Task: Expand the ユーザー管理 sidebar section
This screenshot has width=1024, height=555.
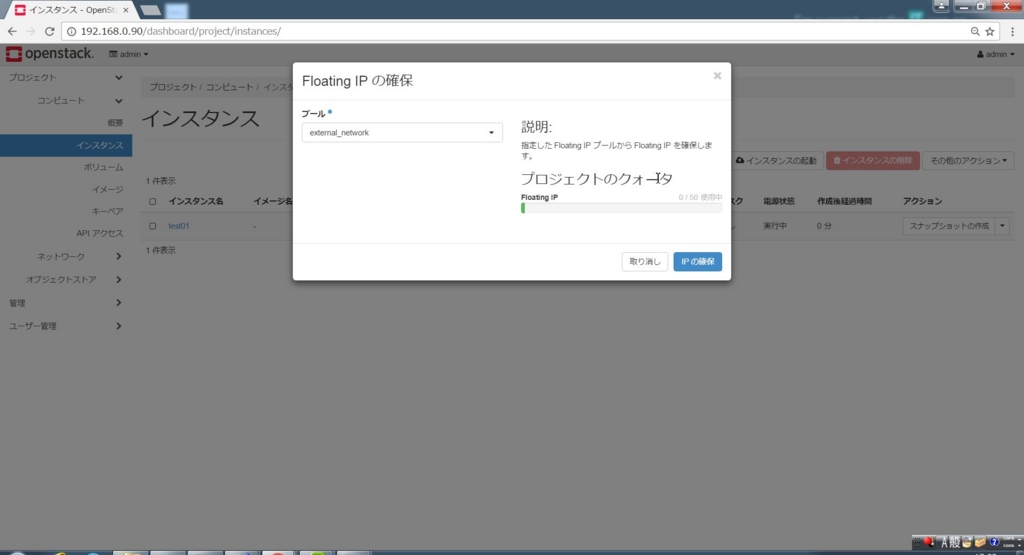Action: (x=65, y=326)
